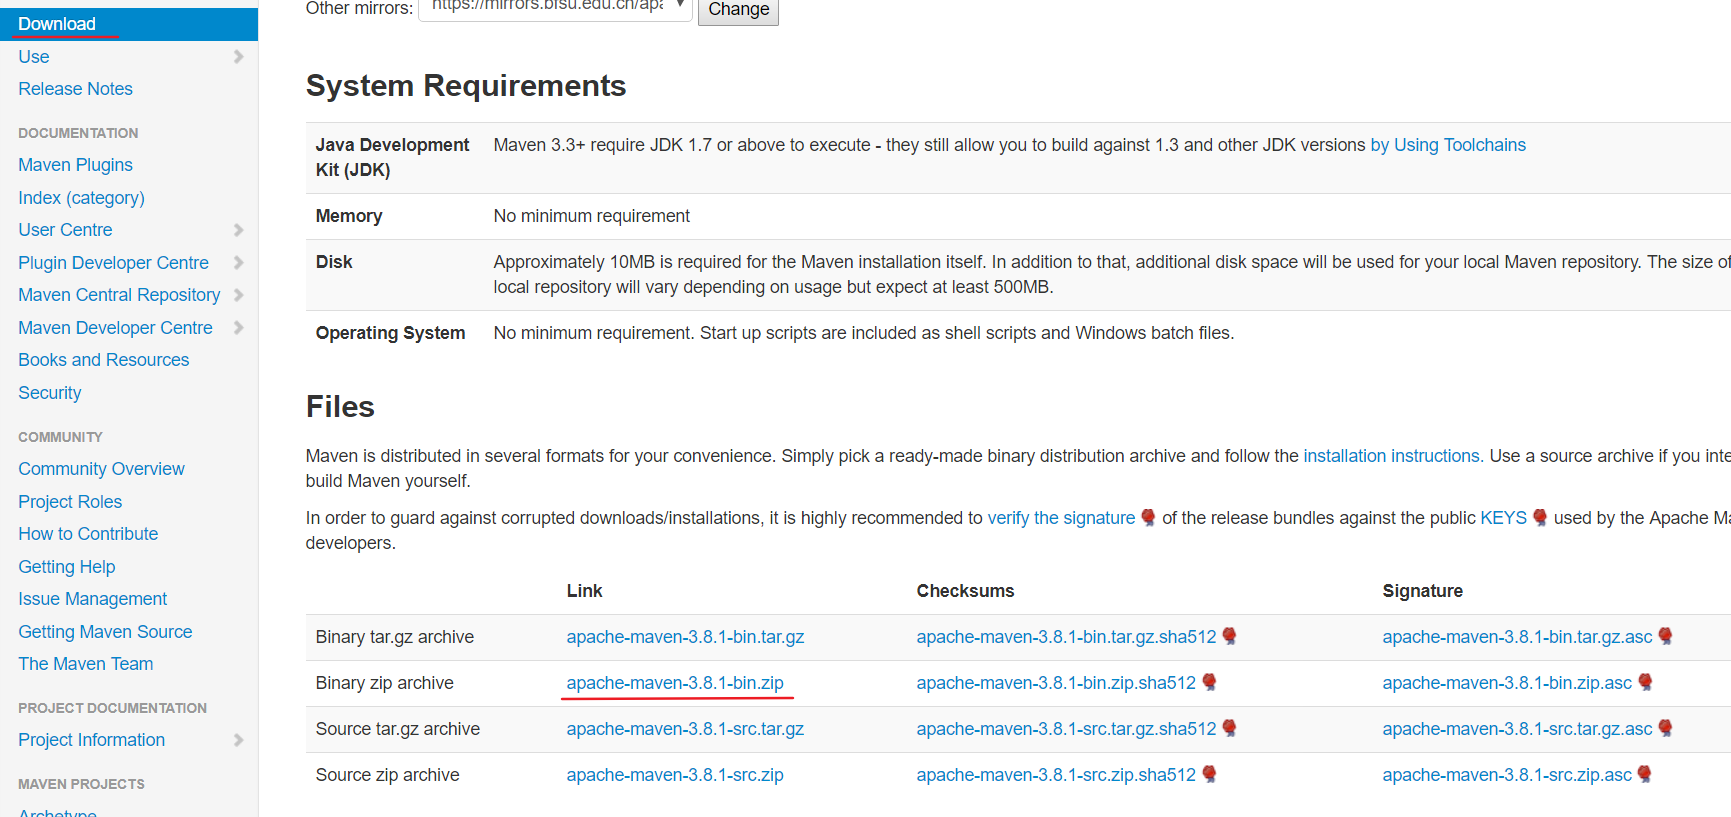1731x817 pixels.
Task: Expand the Use submenu arrow
Action: (238, 57)
